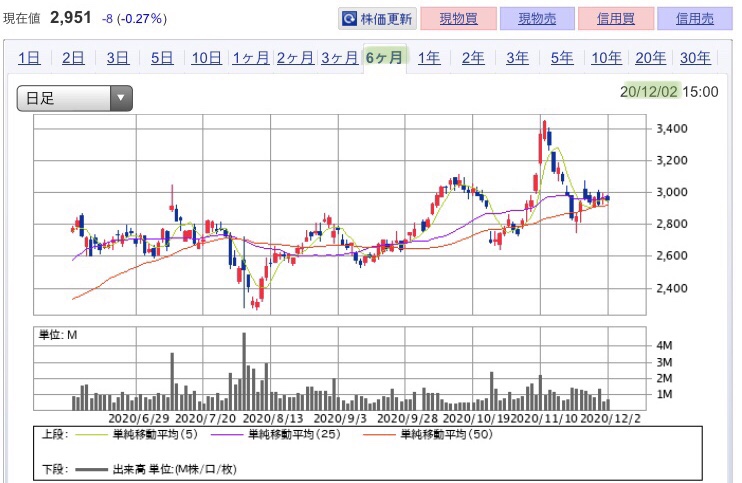Click the 現物売 button
The width and height of the screenshot is (742, 483).
[x=537, y=19]
